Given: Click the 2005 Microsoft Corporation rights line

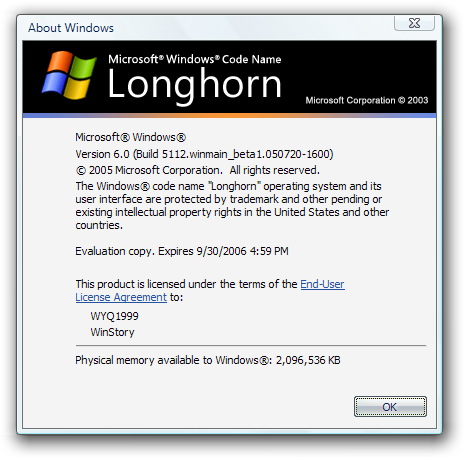Looking at the screenshot, I should tap(197, 170).
